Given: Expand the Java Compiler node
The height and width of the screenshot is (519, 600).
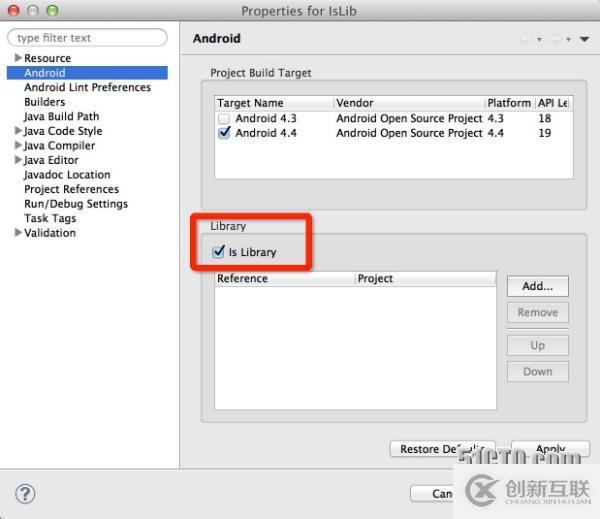Looking at the screenshot, I should click(18, 145).
